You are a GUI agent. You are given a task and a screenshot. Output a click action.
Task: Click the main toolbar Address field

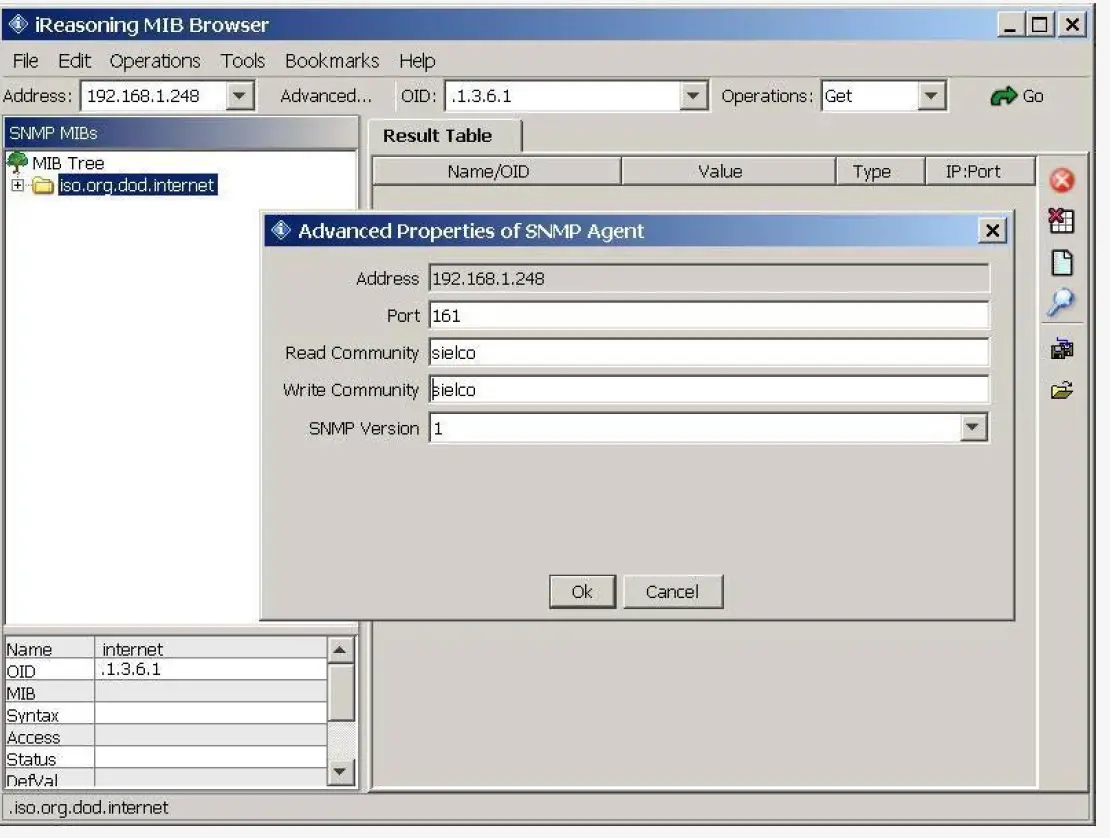tap(154, 96)
